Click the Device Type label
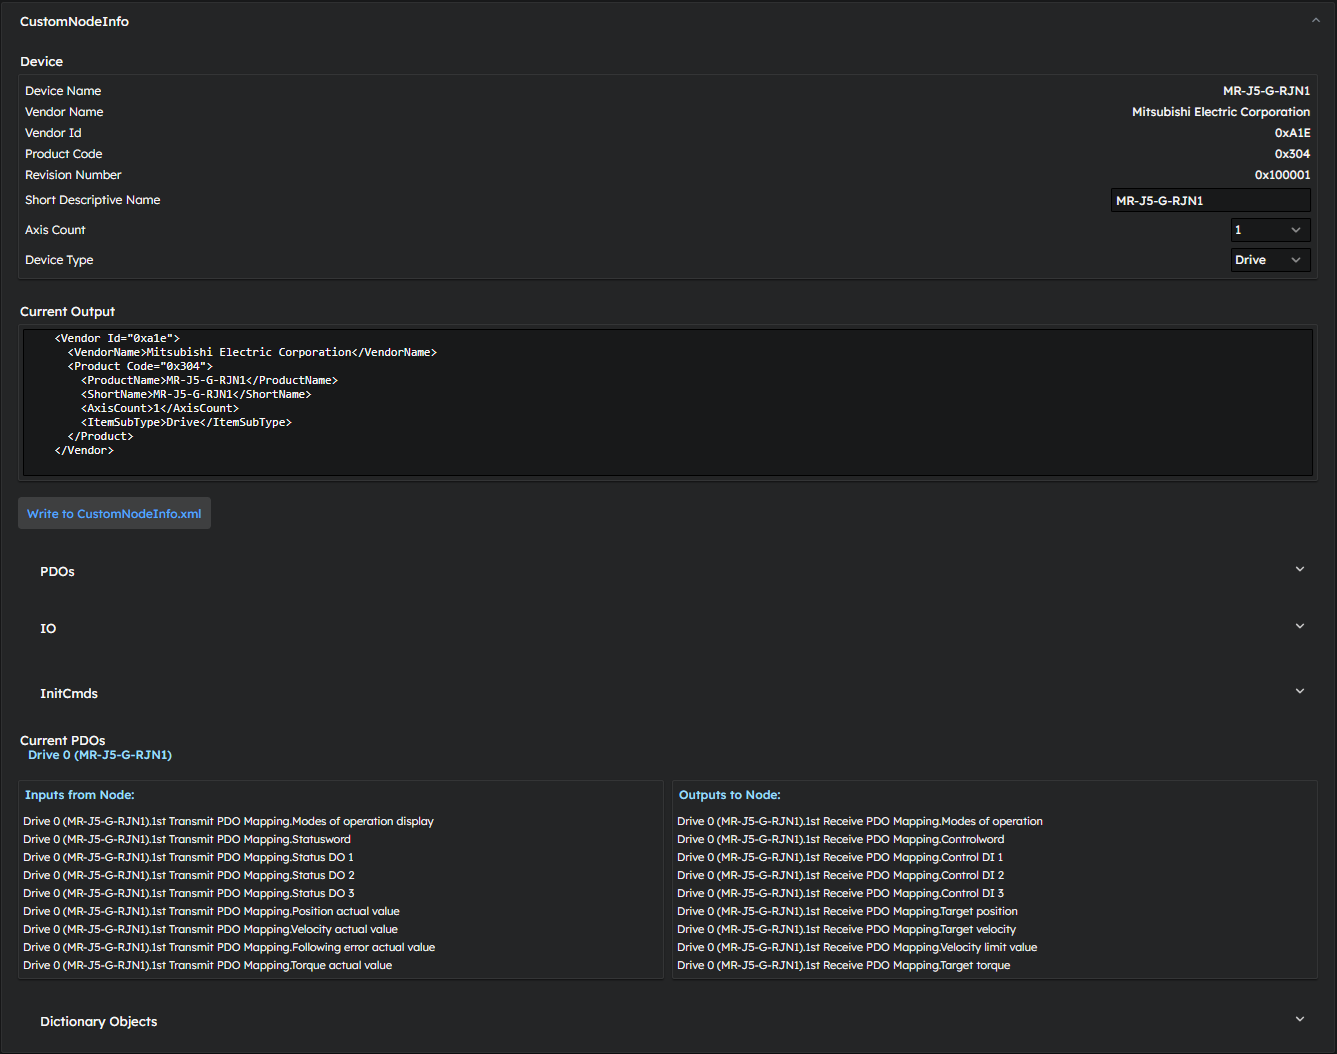Screen dimensions: 1337x1054 point(59,260)
